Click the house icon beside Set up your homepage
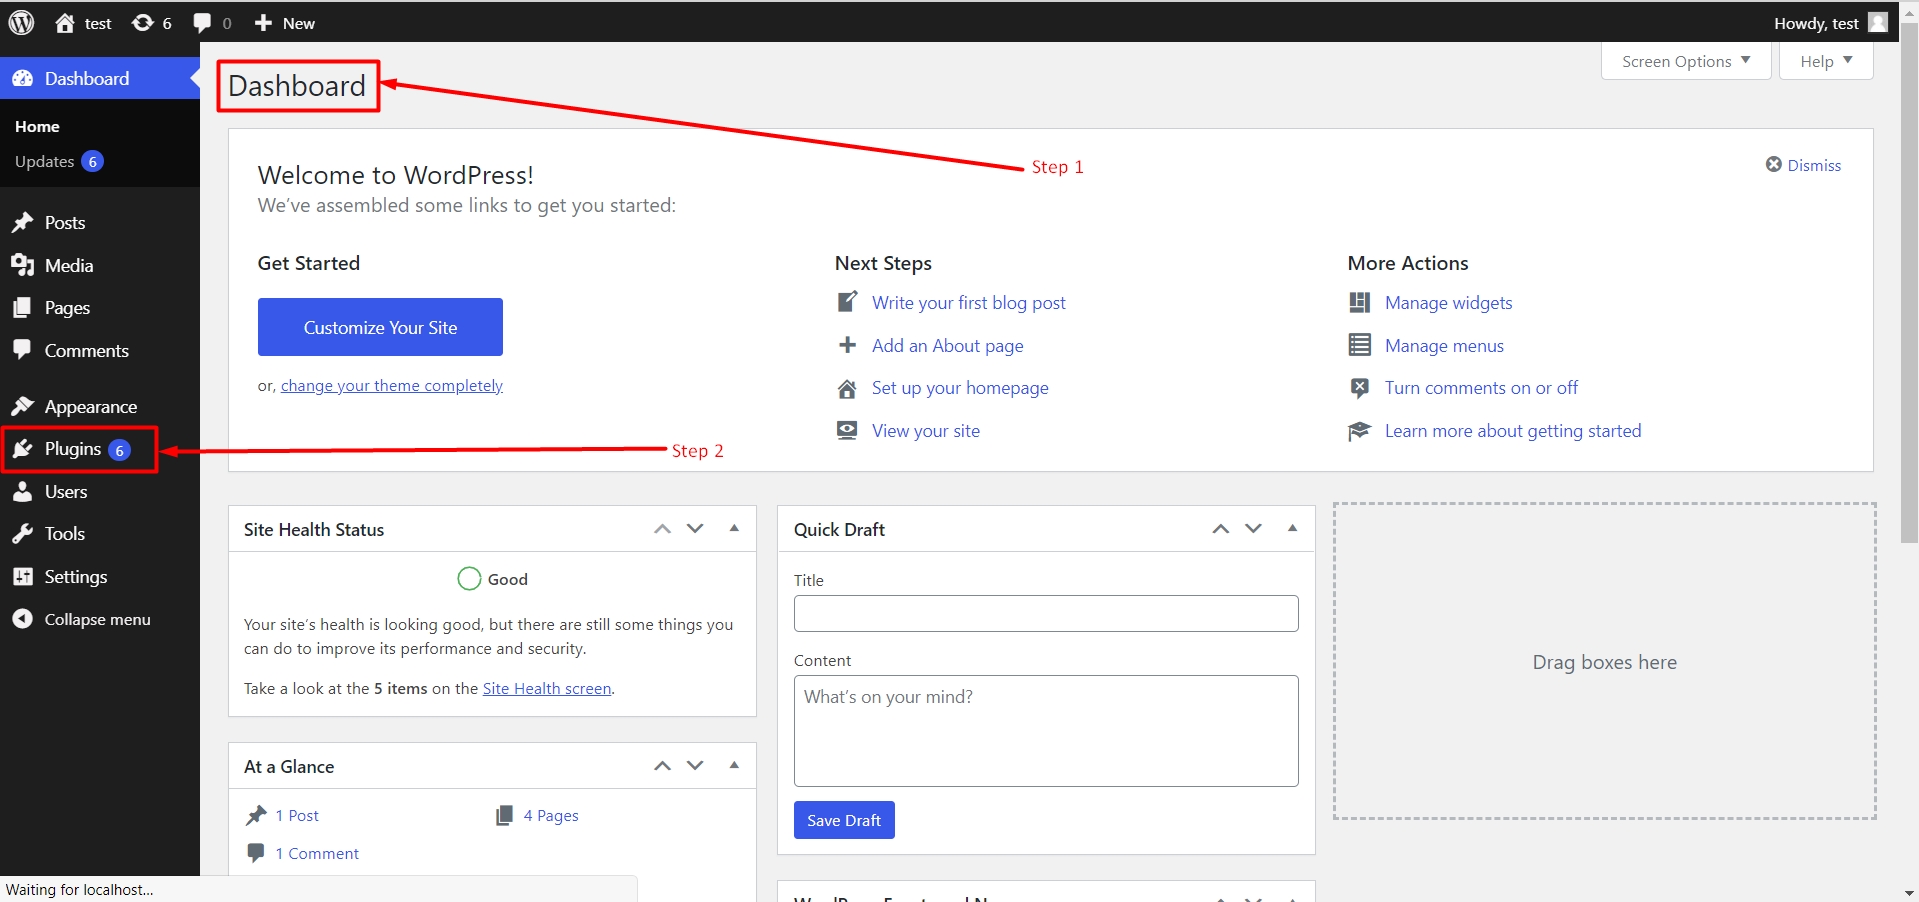This screenshot has height=902, width=1919. (x=847, y=388)
